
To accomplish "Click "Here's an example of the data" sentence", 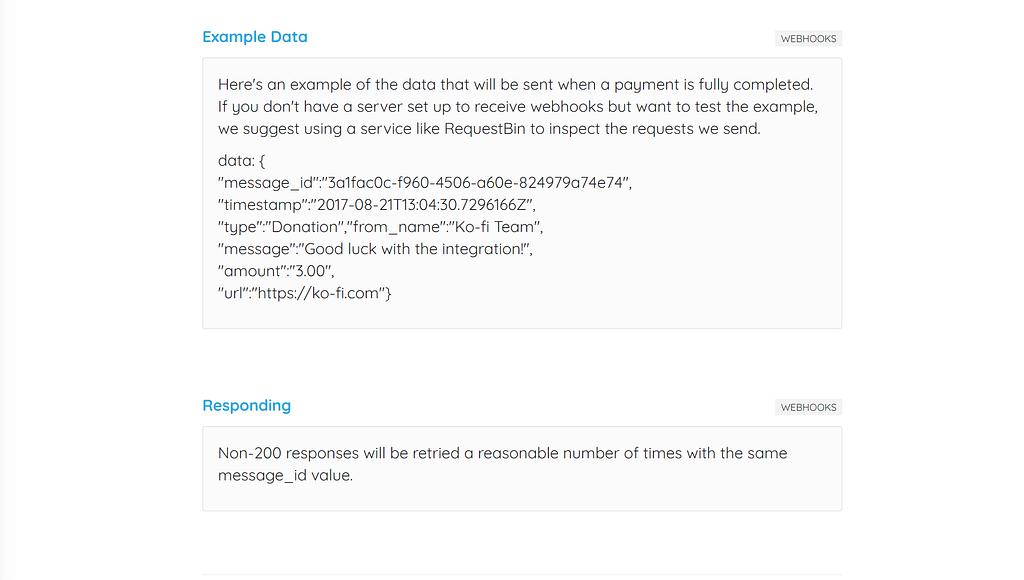I will point(516,85).
